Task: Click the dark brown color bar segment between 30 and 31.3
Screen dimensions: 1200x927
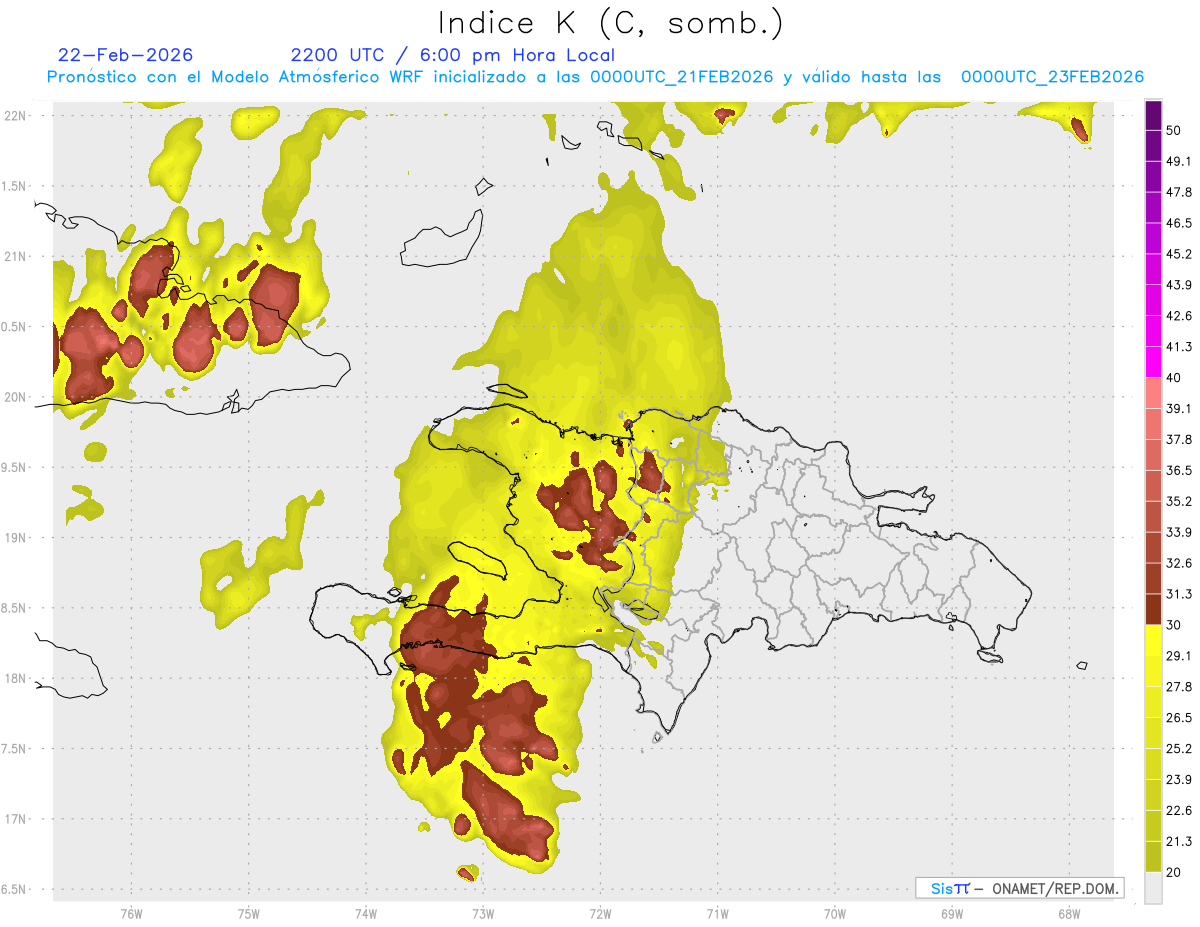Action: [x=1154, y=609]
